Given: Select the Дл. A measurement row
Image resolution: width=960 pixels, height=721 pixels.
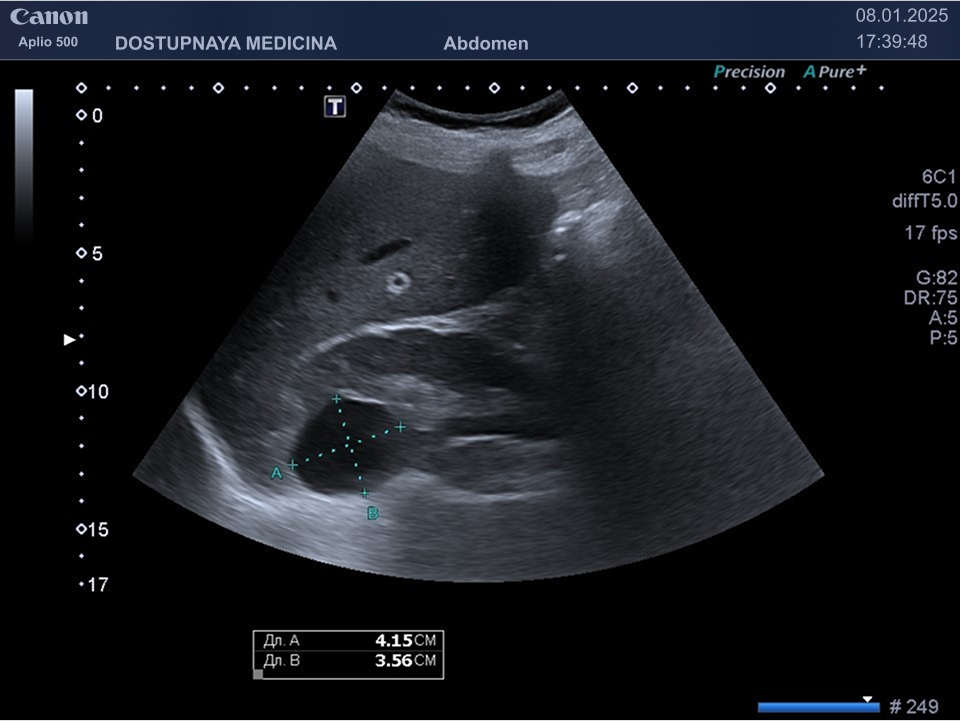Looking at the screenshot, I should (x=347, y=640).
